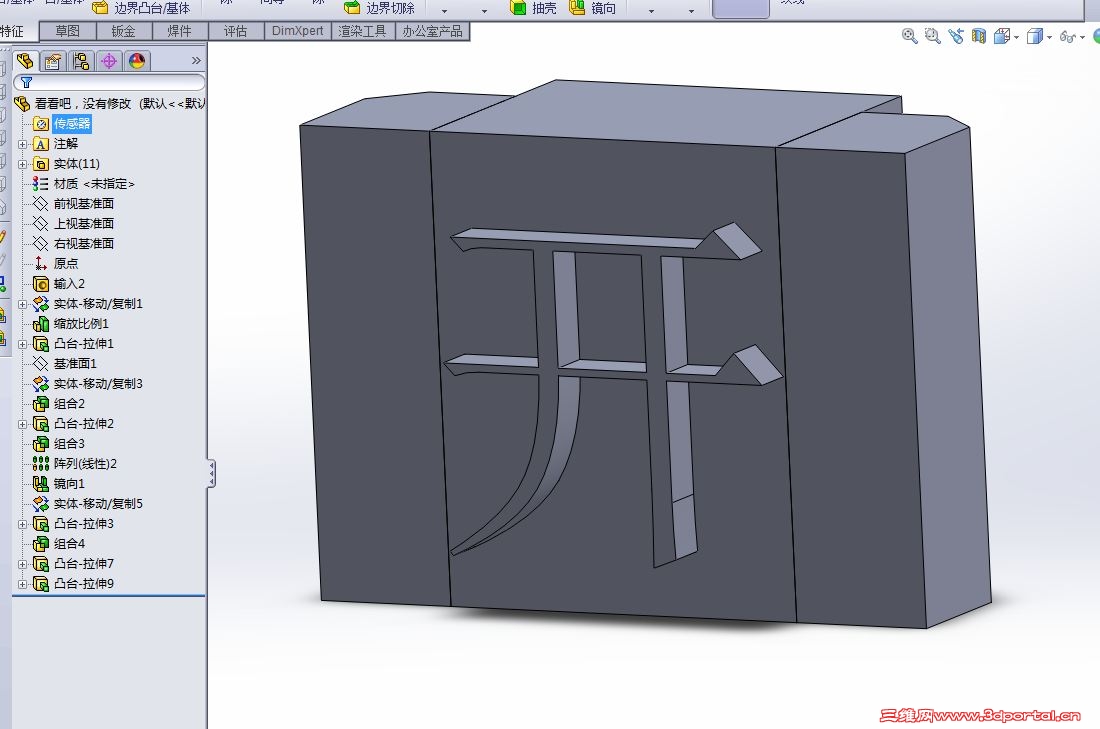This screenshot has height=729, width=1100.
Task: Switch to the PropertyManager tab icon
Action: (x=53, y=61)
